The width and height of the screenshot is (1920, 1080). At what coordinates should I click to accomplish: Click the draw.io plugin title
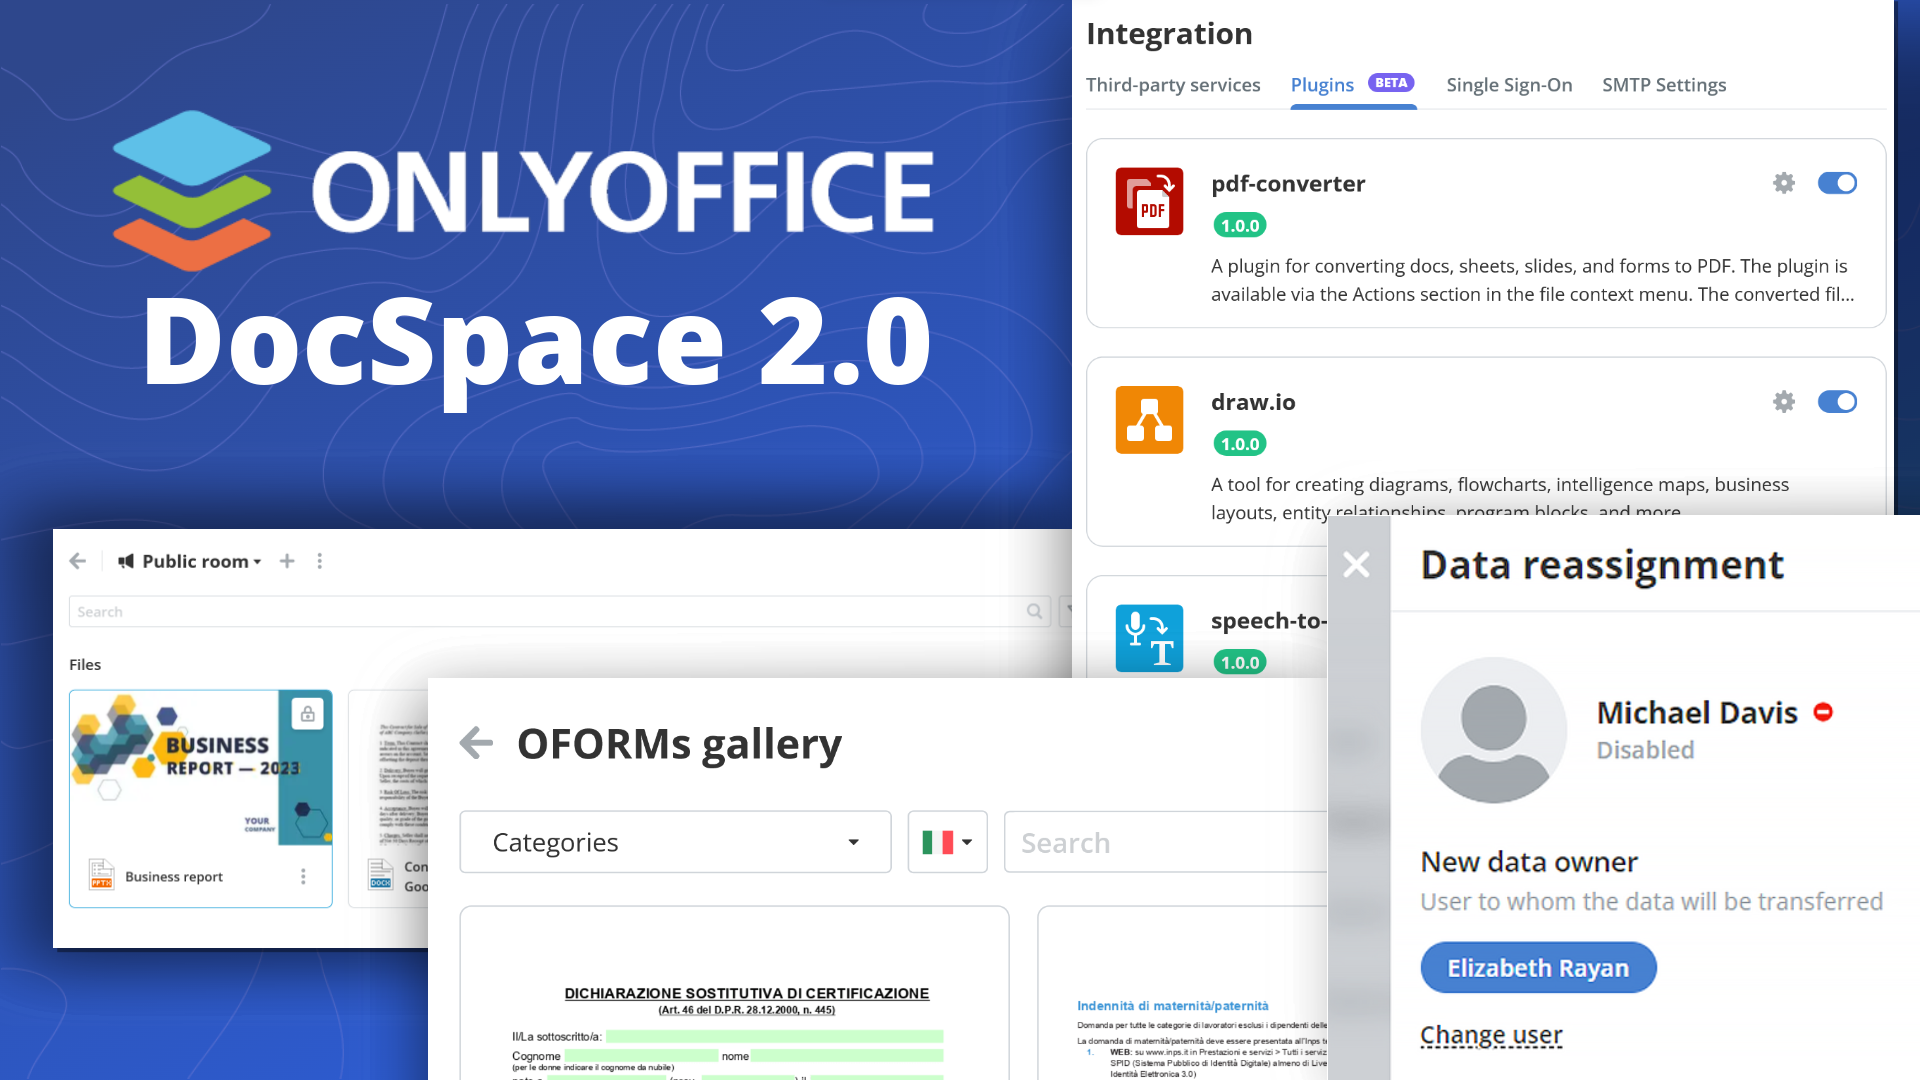tap(1253, 402)
